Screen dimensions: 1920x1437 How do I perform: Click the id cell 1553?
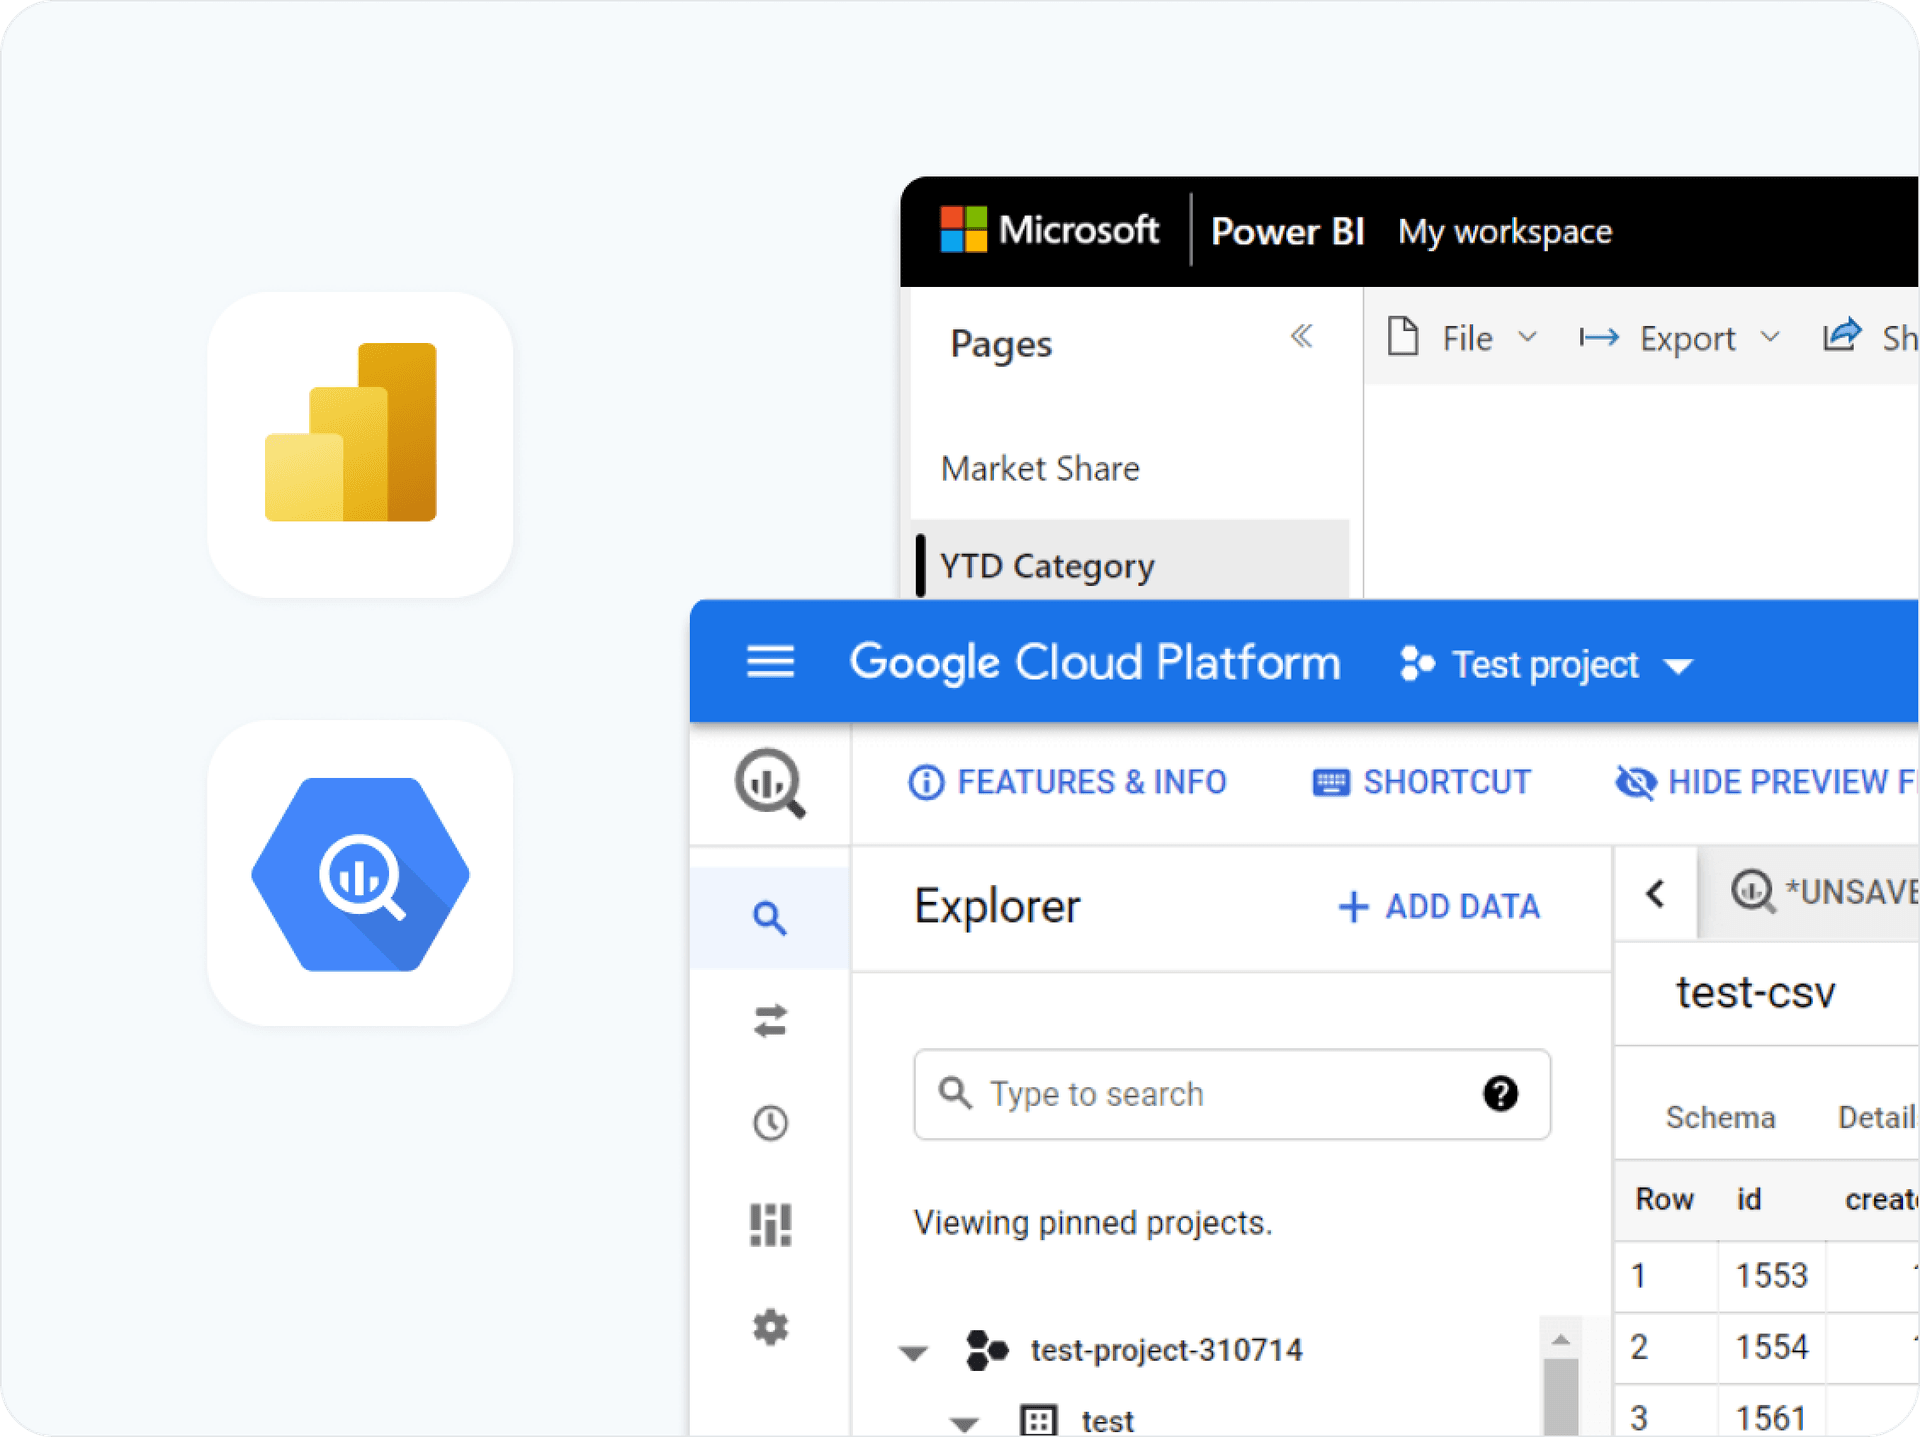[1771, 1275]
